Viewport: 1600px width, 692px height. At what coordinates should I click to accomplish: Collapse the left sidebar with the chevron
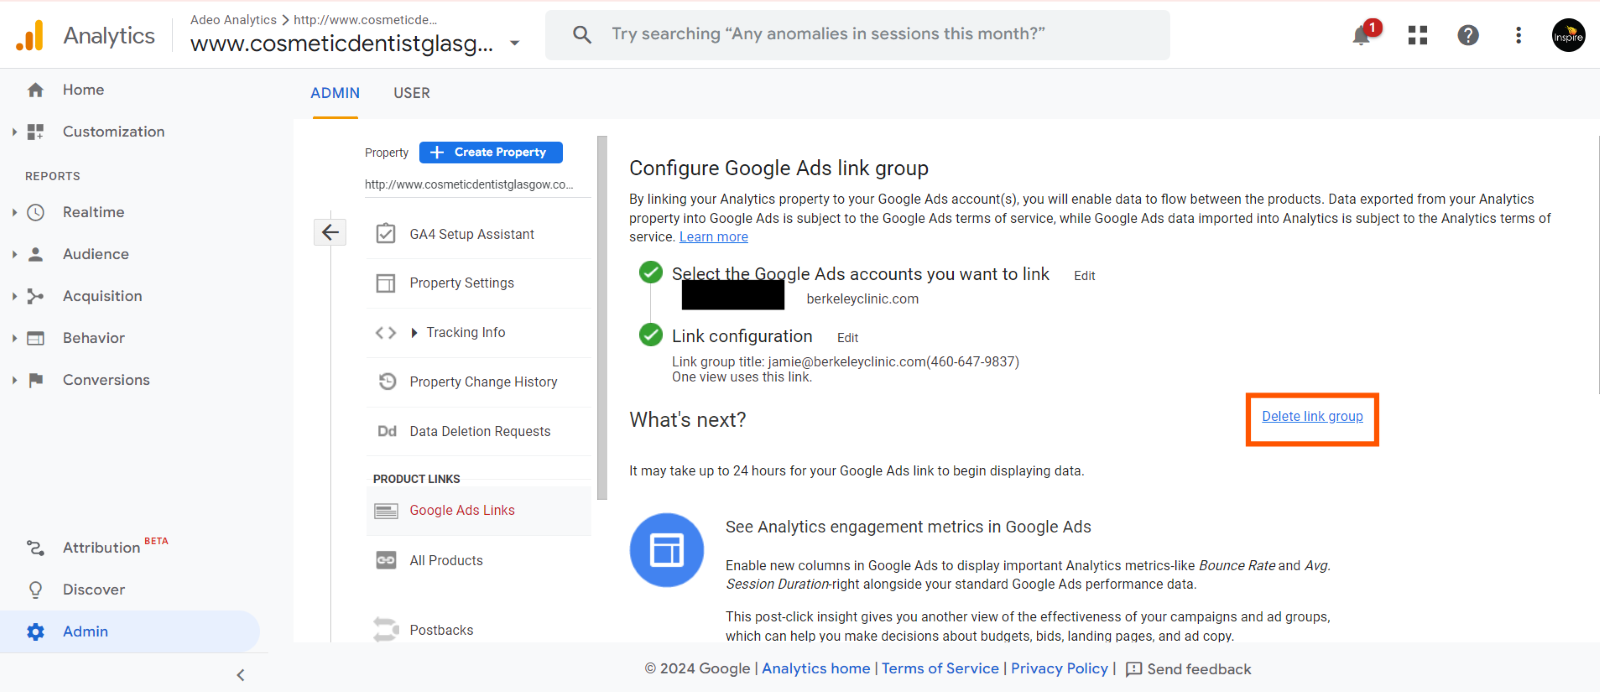click(x=240, y=675)
